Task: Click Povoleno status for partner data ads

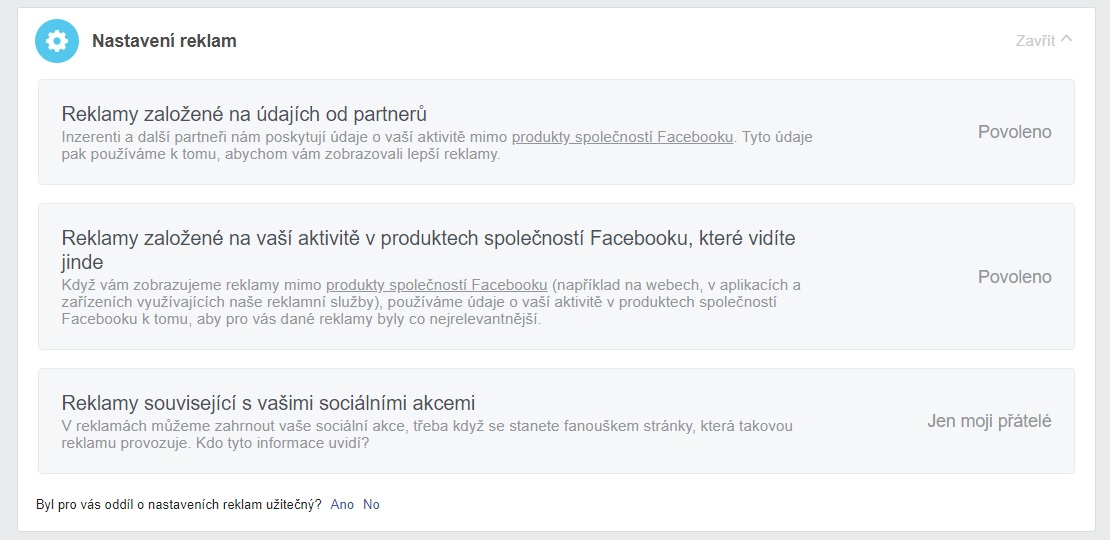Action: pos(1014,132)
